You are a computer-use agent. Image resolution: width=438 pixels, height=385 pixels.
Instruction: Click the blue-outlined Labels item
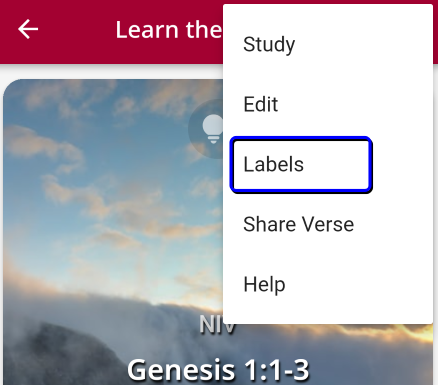tap(301, 165)
